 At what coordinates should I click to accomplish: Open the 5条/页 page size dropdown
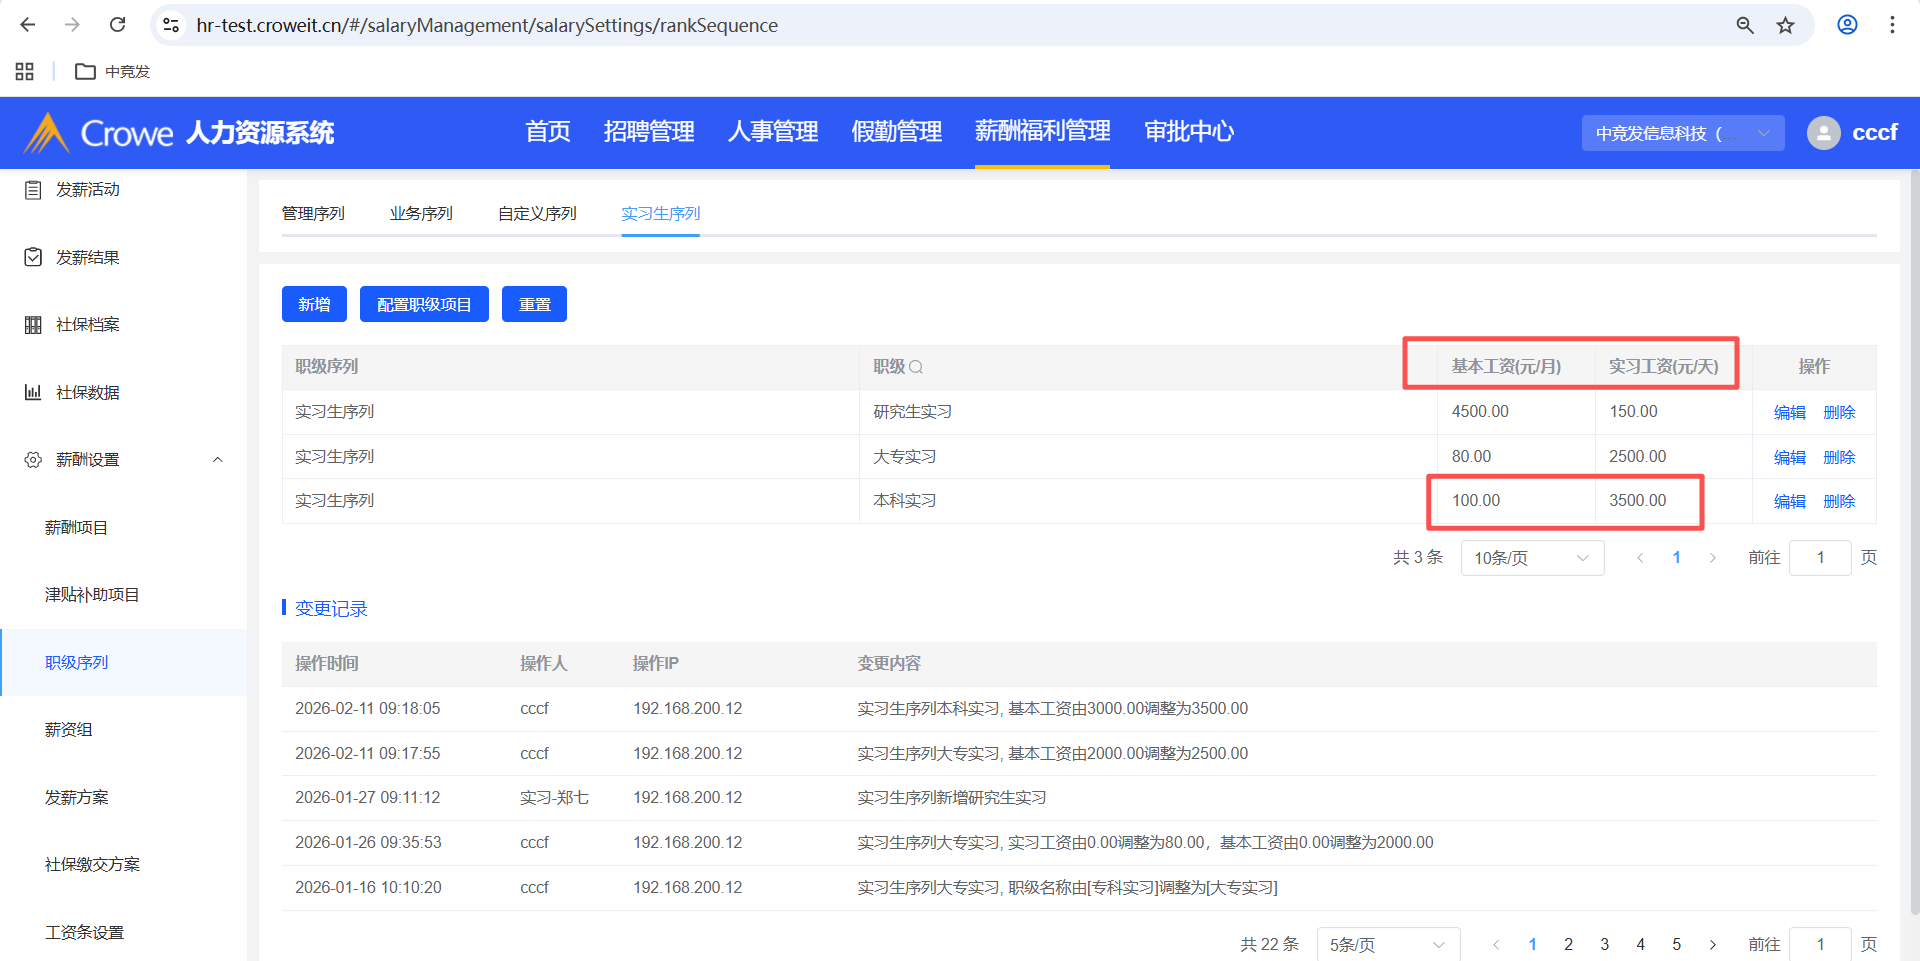coord(1387,944)
